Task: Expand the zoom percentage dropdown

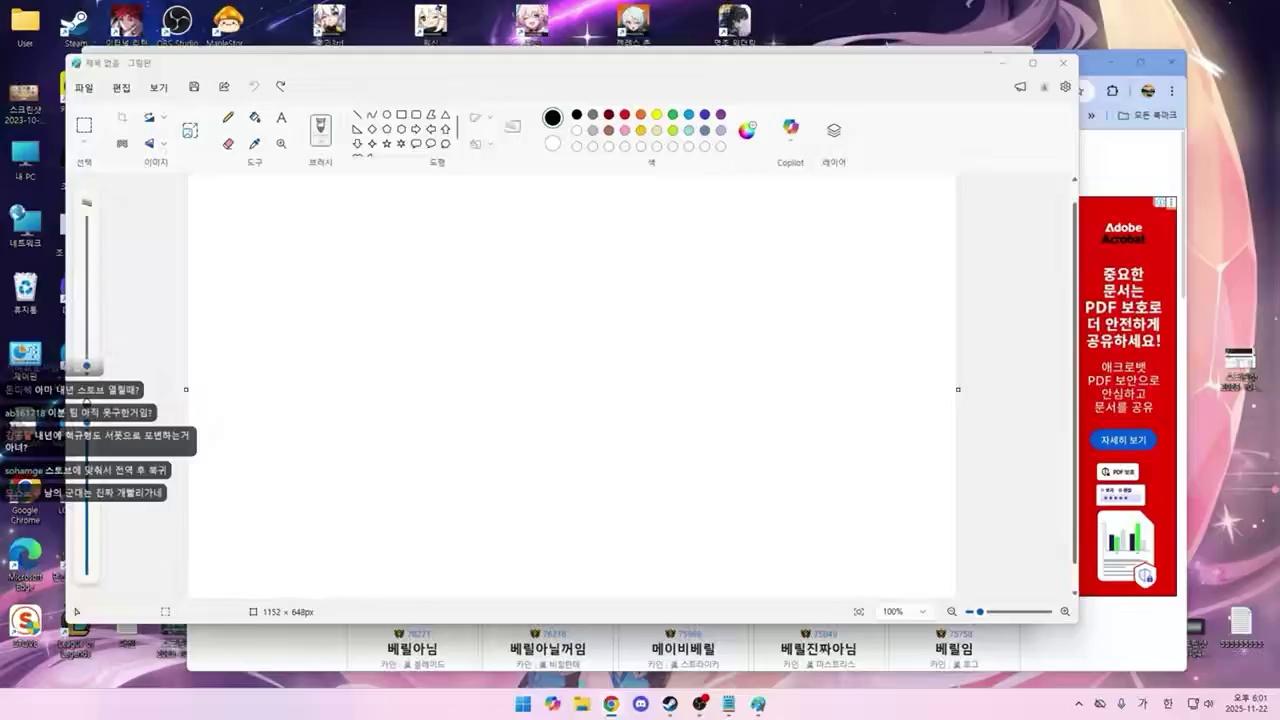Action: click(922, 612)
